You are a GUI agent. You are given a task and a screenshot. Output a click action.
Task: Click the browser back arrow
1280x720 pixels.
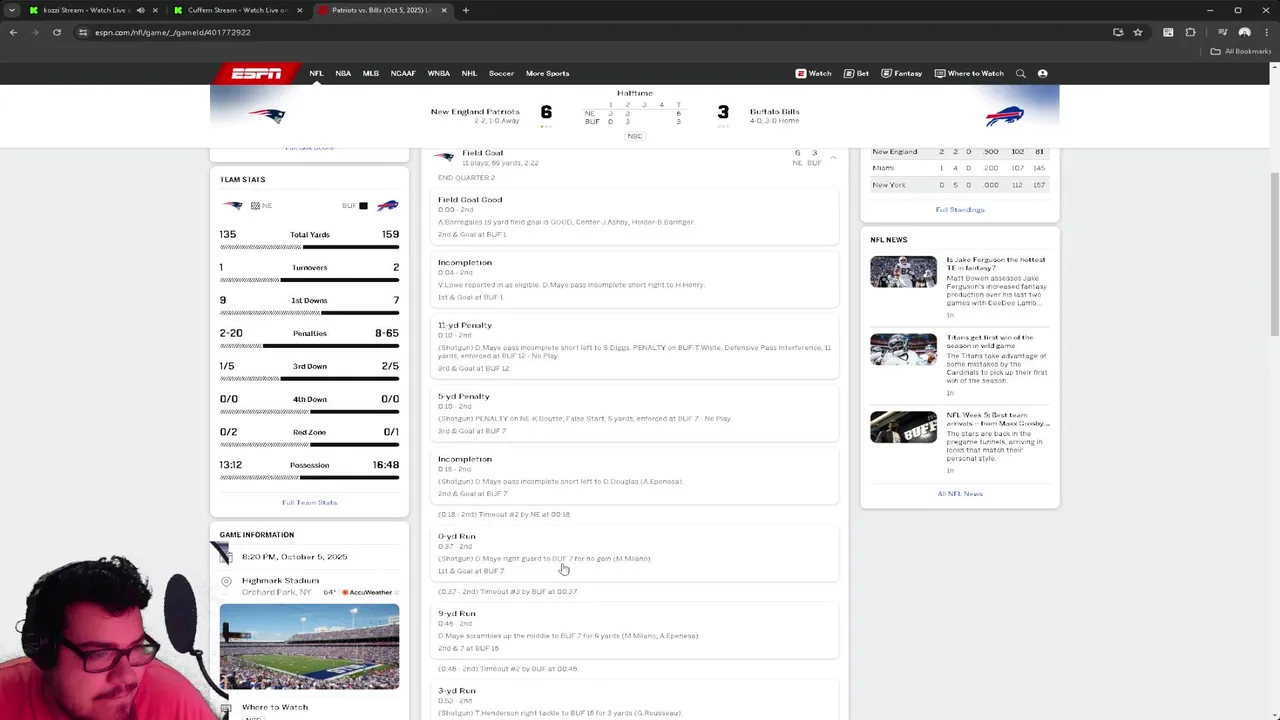pyautogui.click(x=13, y=32)
